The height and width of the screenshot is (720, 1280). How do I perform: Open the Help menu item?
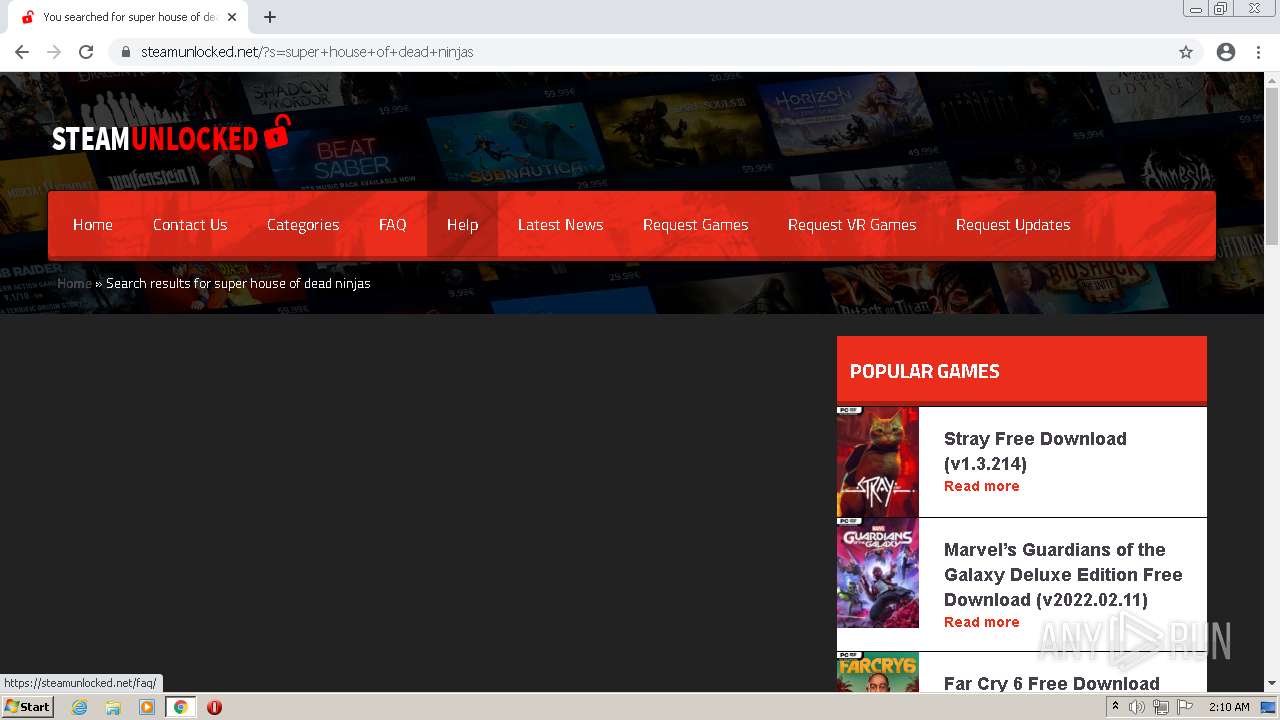click(x=462, y=225)
